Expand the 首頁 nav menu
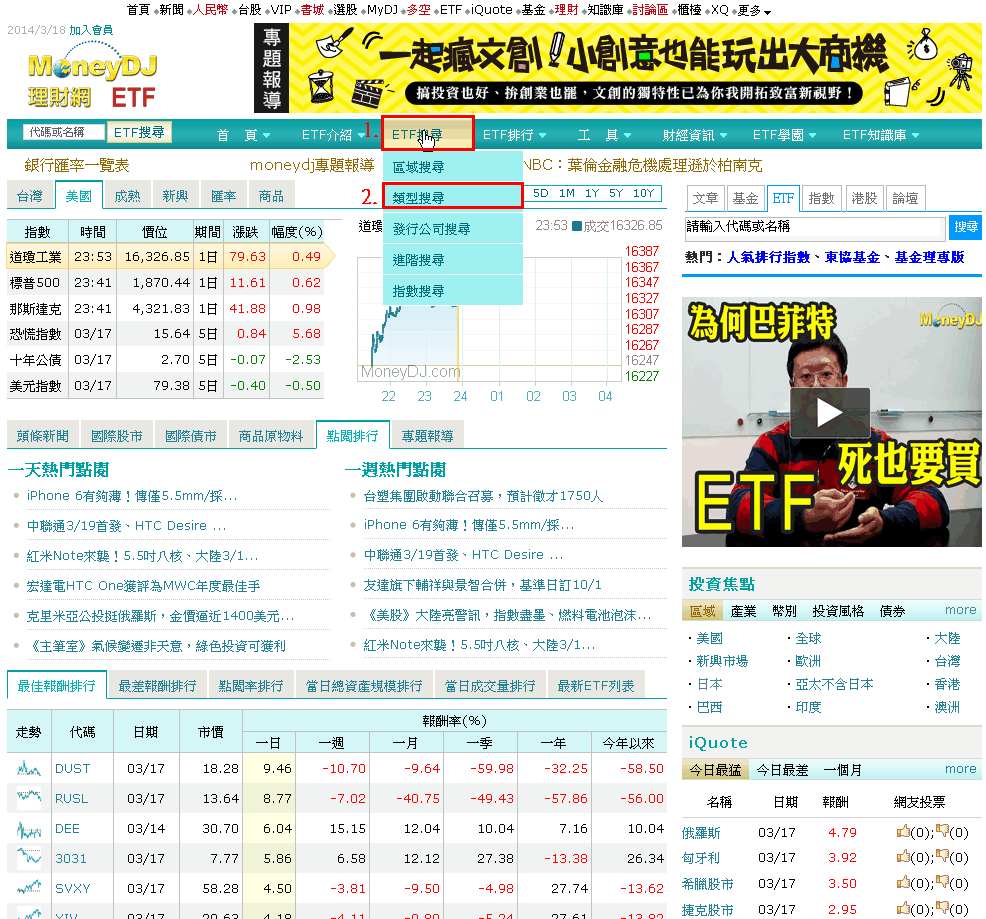The image size is (986, 919). (243, 135)
